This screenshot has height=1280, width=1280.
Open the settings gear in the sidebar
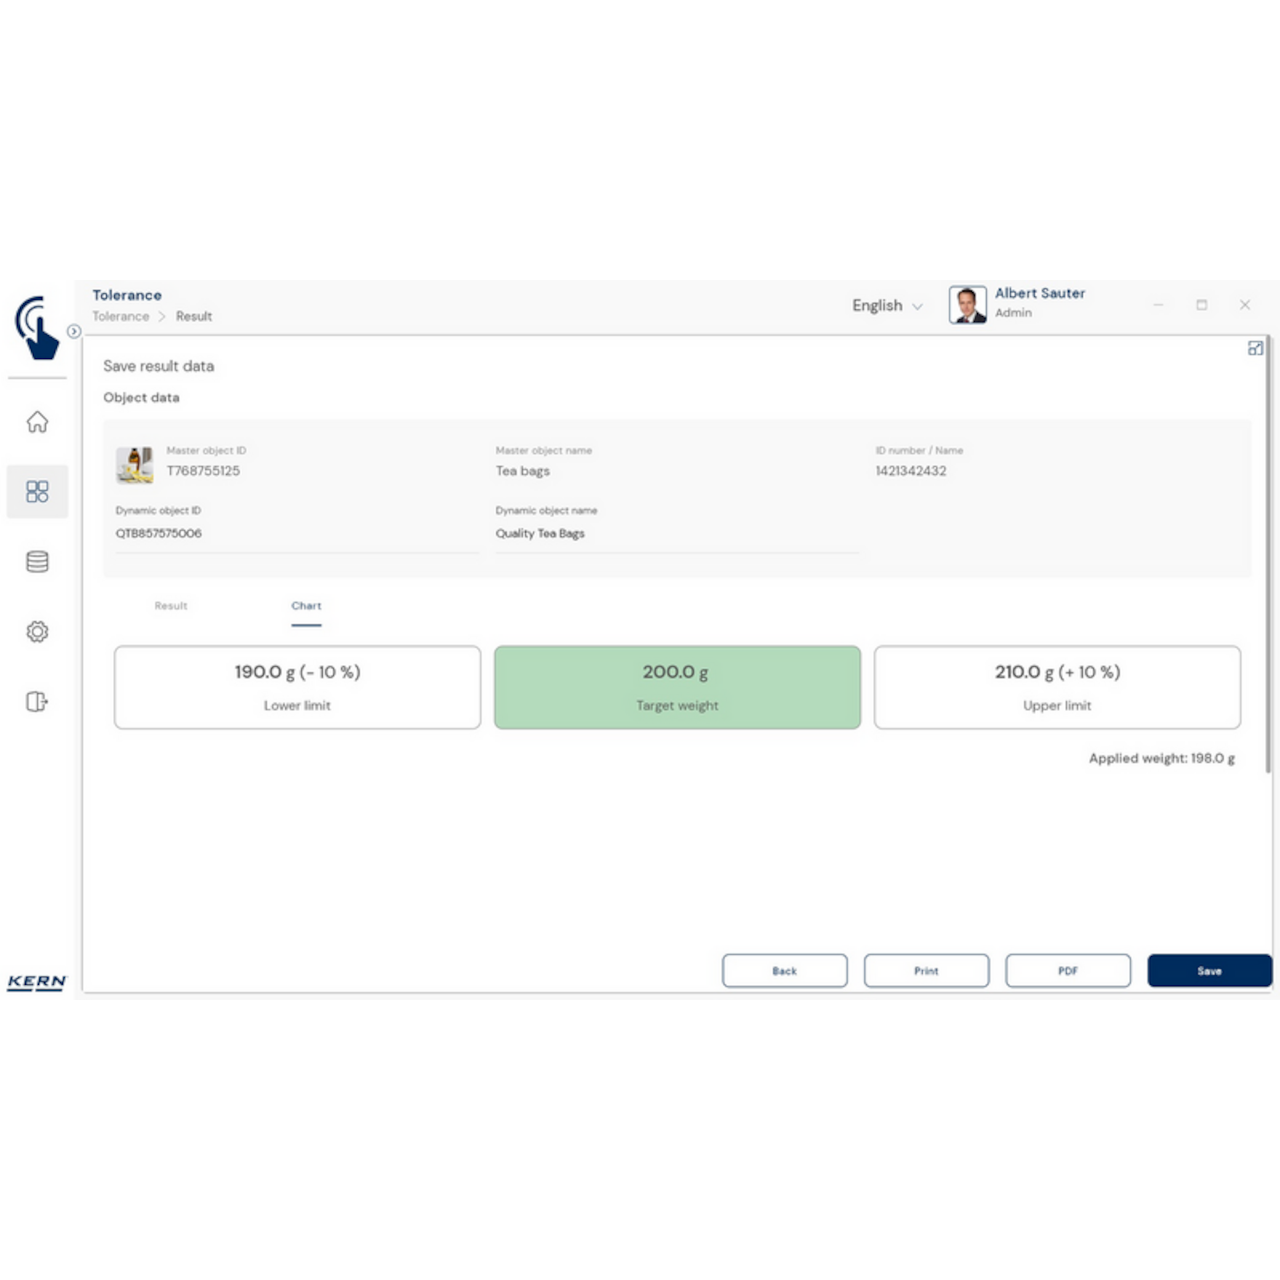coord(37,631)
